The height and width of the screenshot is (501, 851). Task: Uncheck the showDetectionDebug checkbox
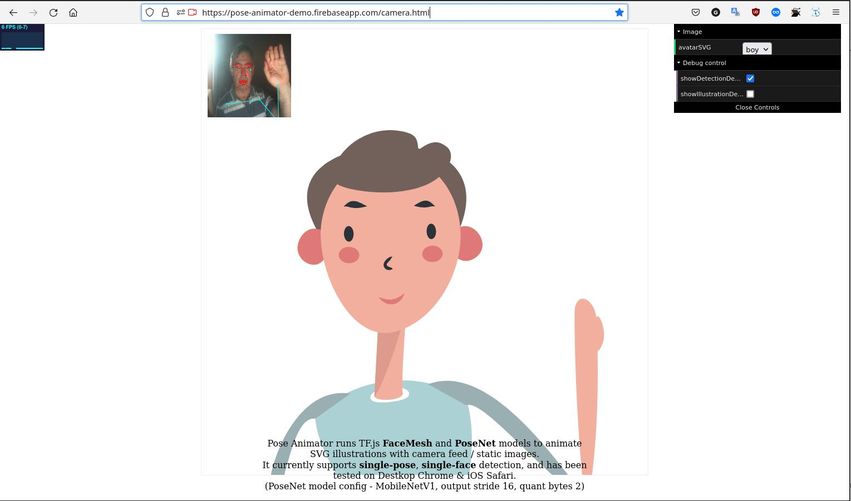click(750, 78)
